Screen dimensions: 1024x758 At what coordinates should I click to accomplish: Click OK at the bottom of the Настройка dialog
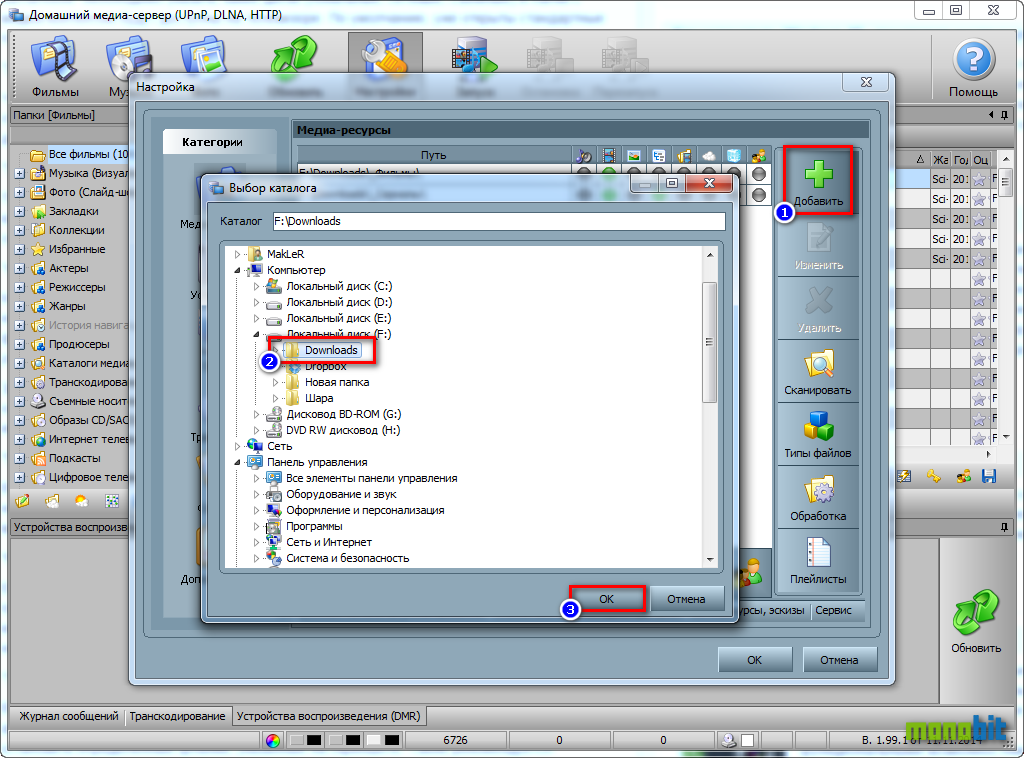pos(755,660)
